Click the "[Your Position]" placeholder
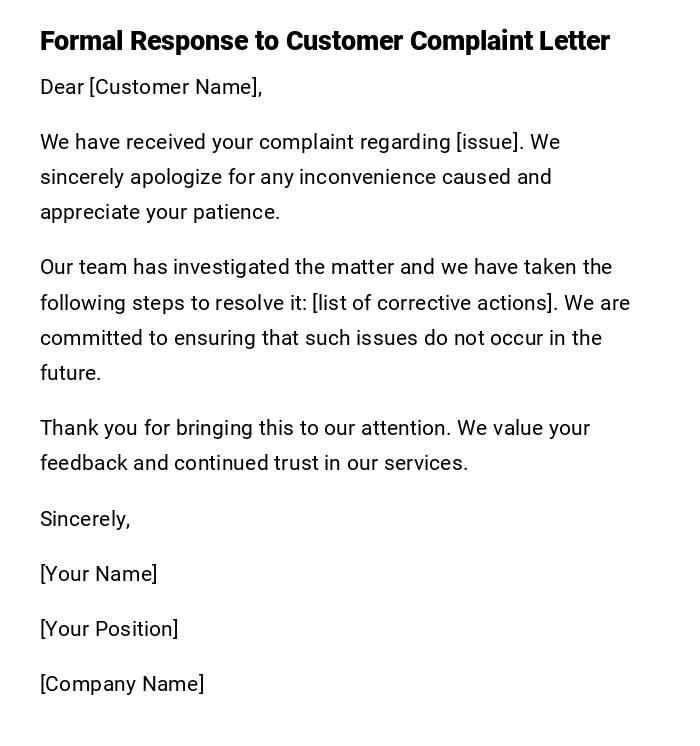700x746 pixels. [109, 629]
